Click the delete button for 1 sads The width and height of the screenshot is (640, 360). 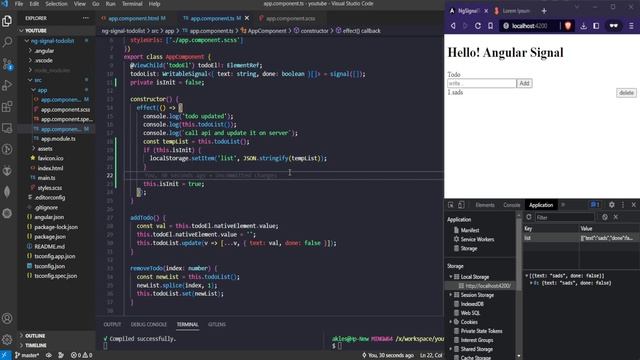[x=626, y=93]
